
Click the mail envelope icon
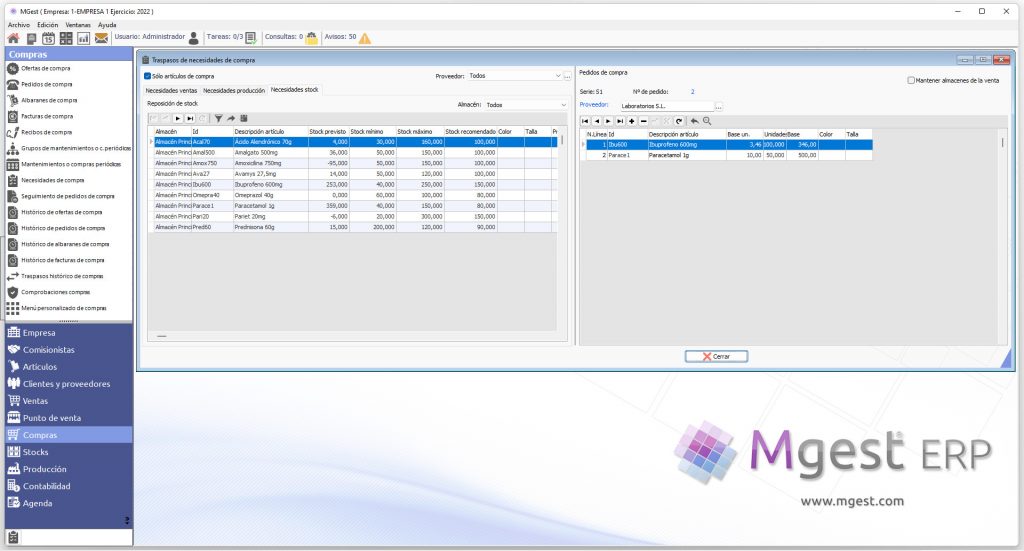pyautogui.click(x=101, y=39)
